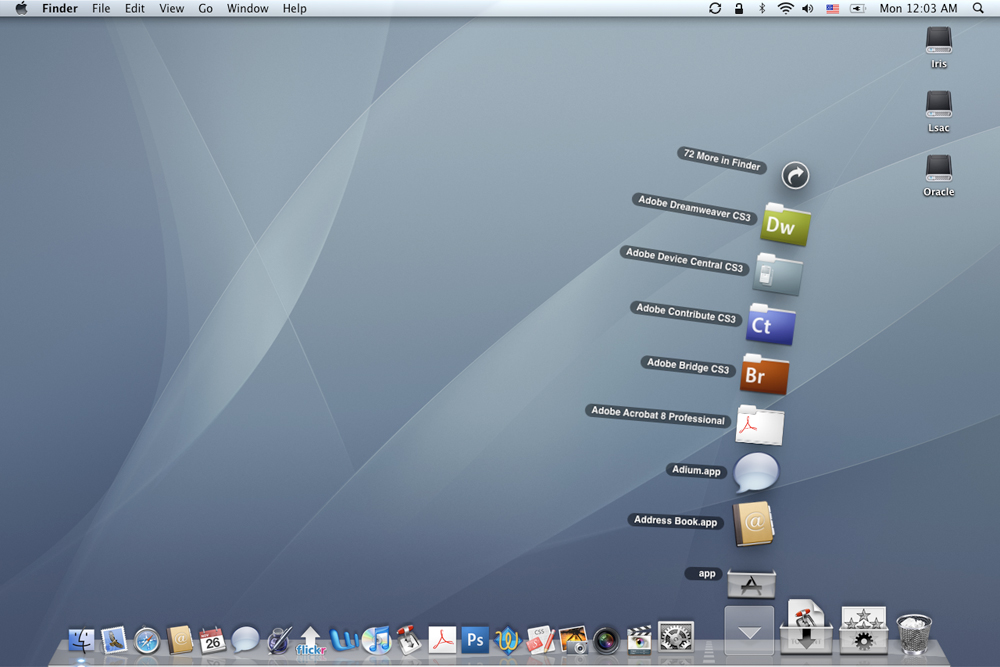Open Adobe Device Central CS3 folder

778,274
